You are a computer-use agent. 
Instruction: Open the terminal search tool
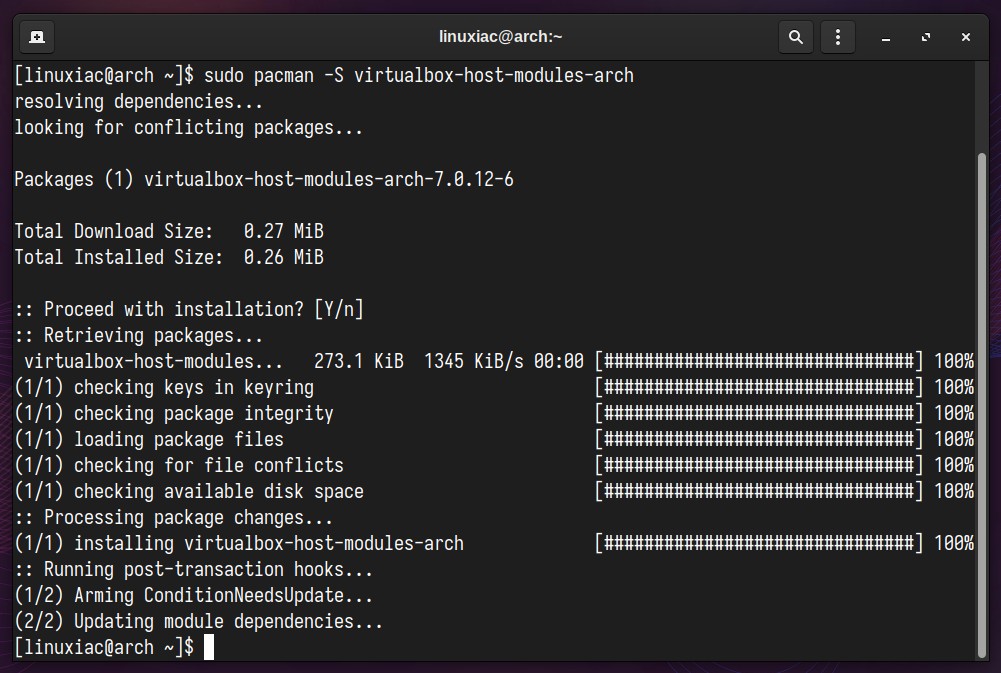pyautogui.click(x=795, y=37)
